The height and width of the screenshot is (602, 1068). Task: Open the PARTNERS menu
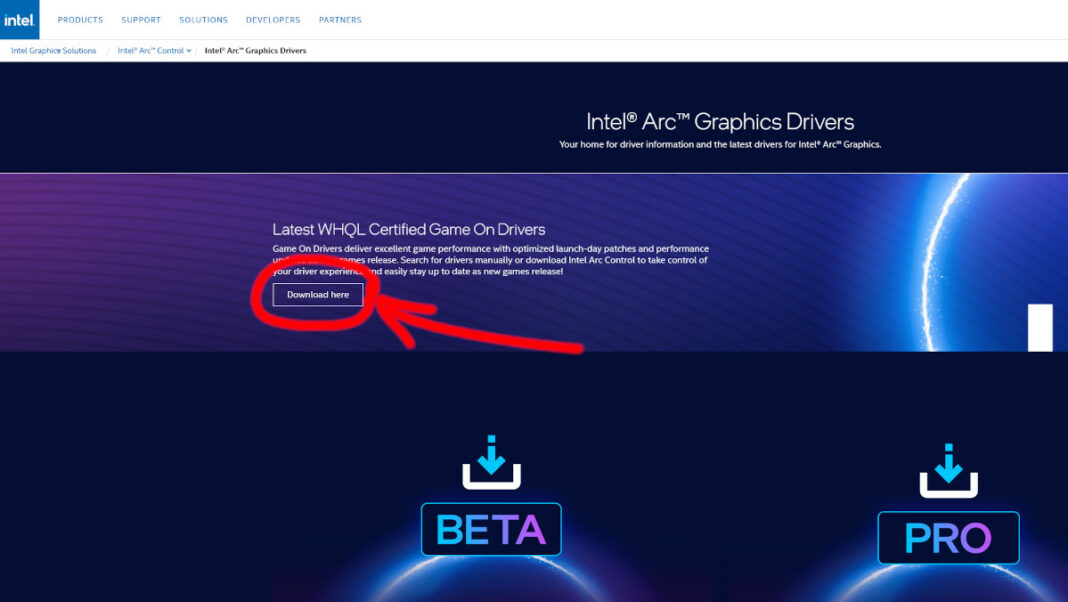[x=340, y=19]
